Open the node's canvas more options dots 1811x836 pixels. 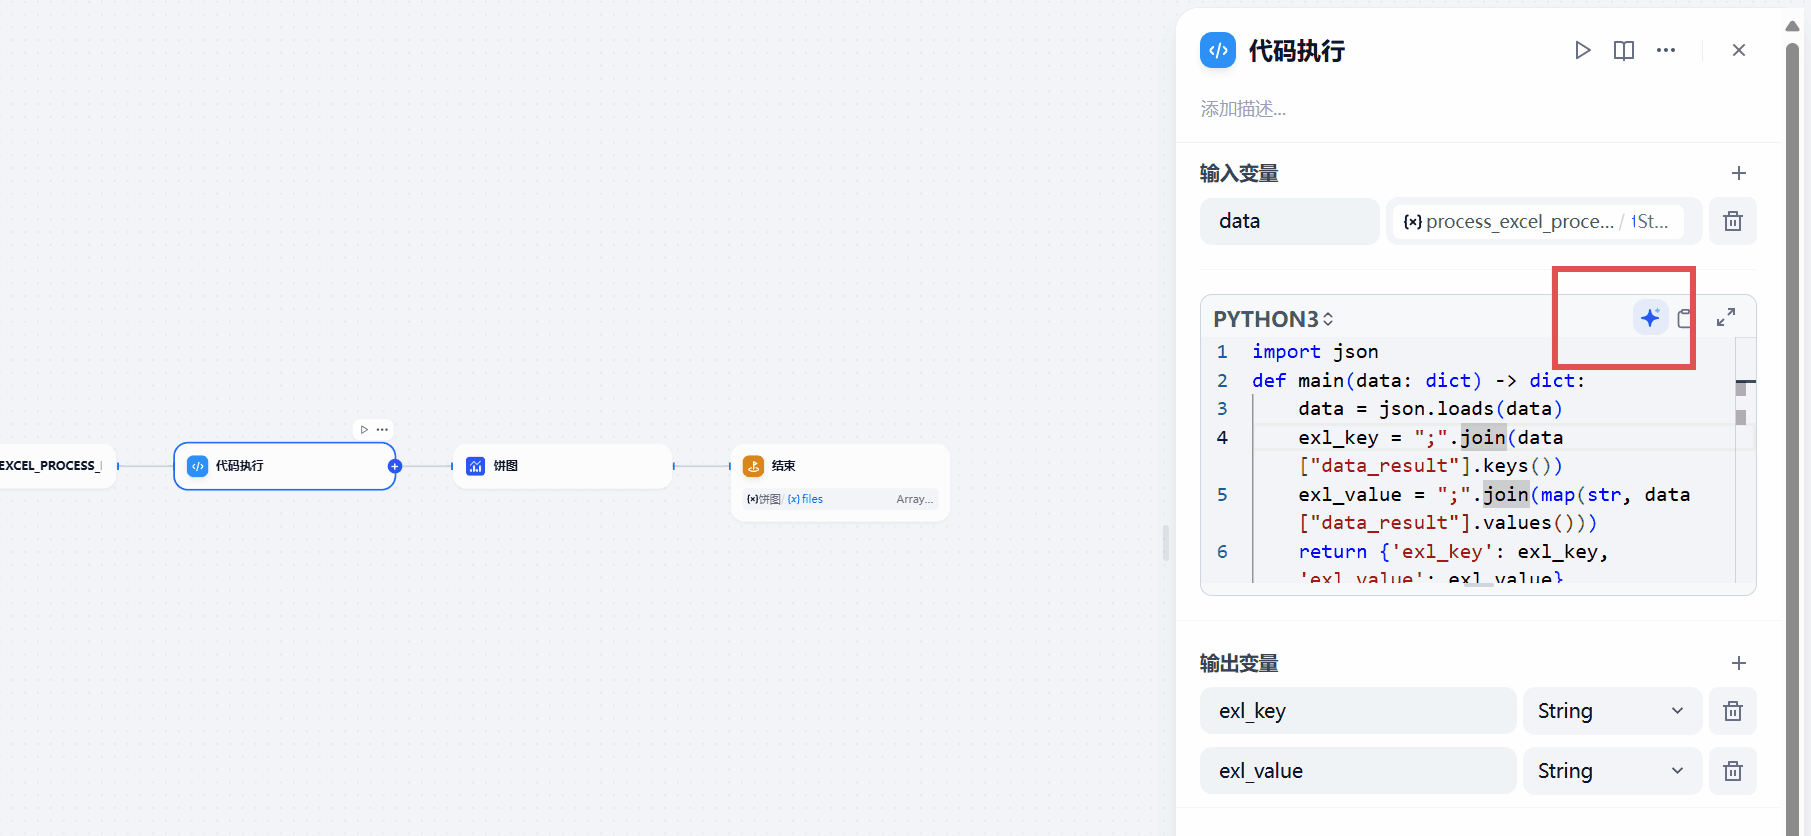coord(382,429)
